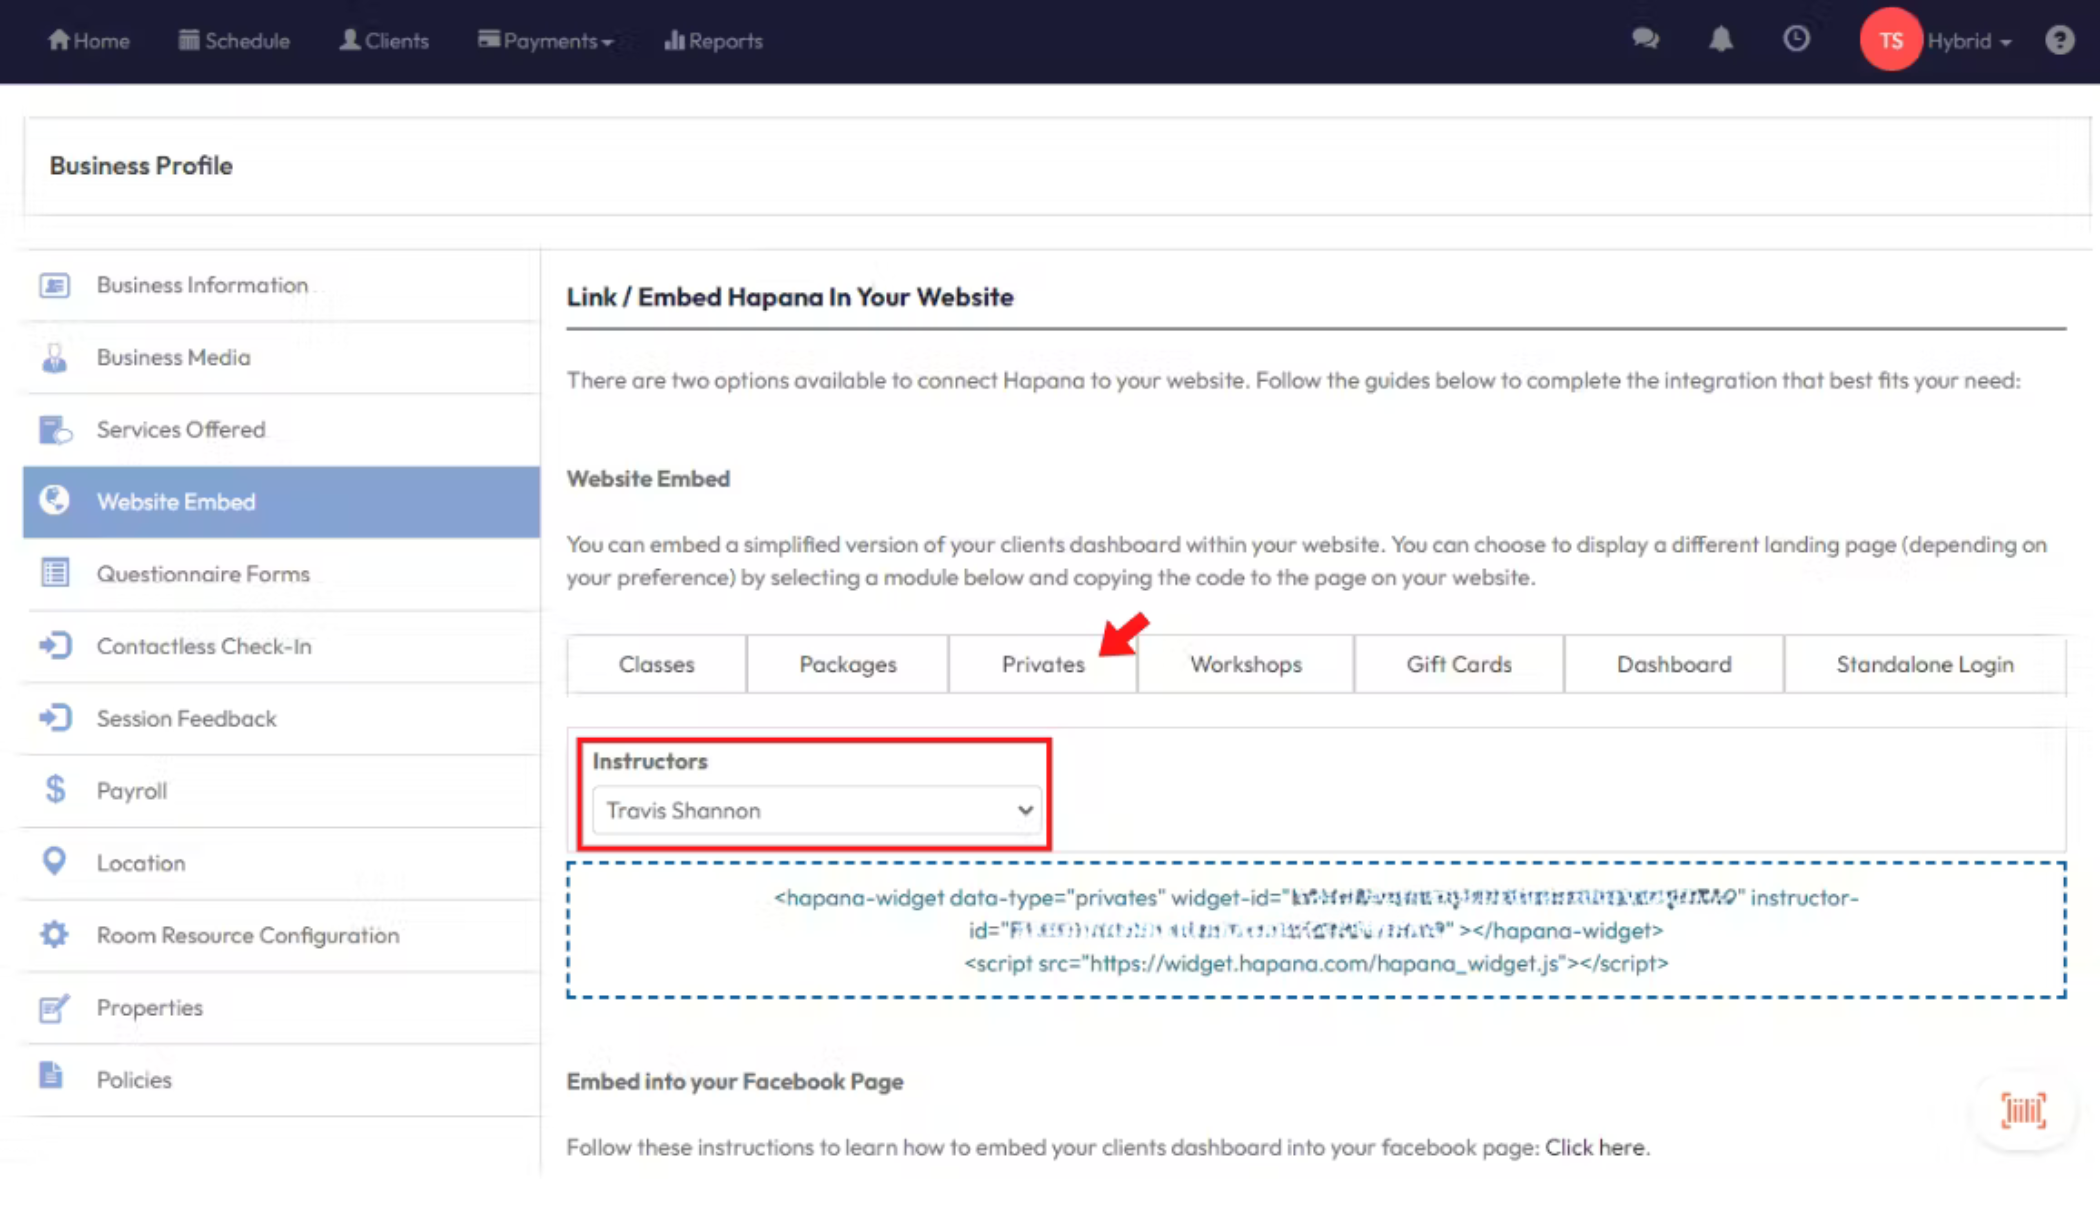This screenshot has width=2100, height=1207.
Task: Open the chat messages icon
Action: pos(1645,40)
